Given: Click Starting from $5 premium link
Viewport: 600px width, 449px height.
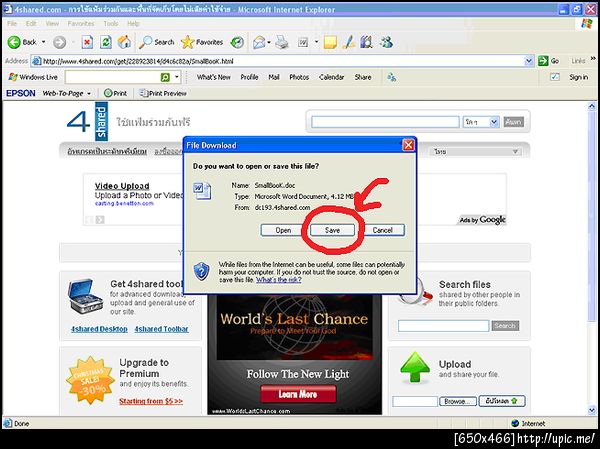Looking at the screenshot, I should tap(151, 401).
